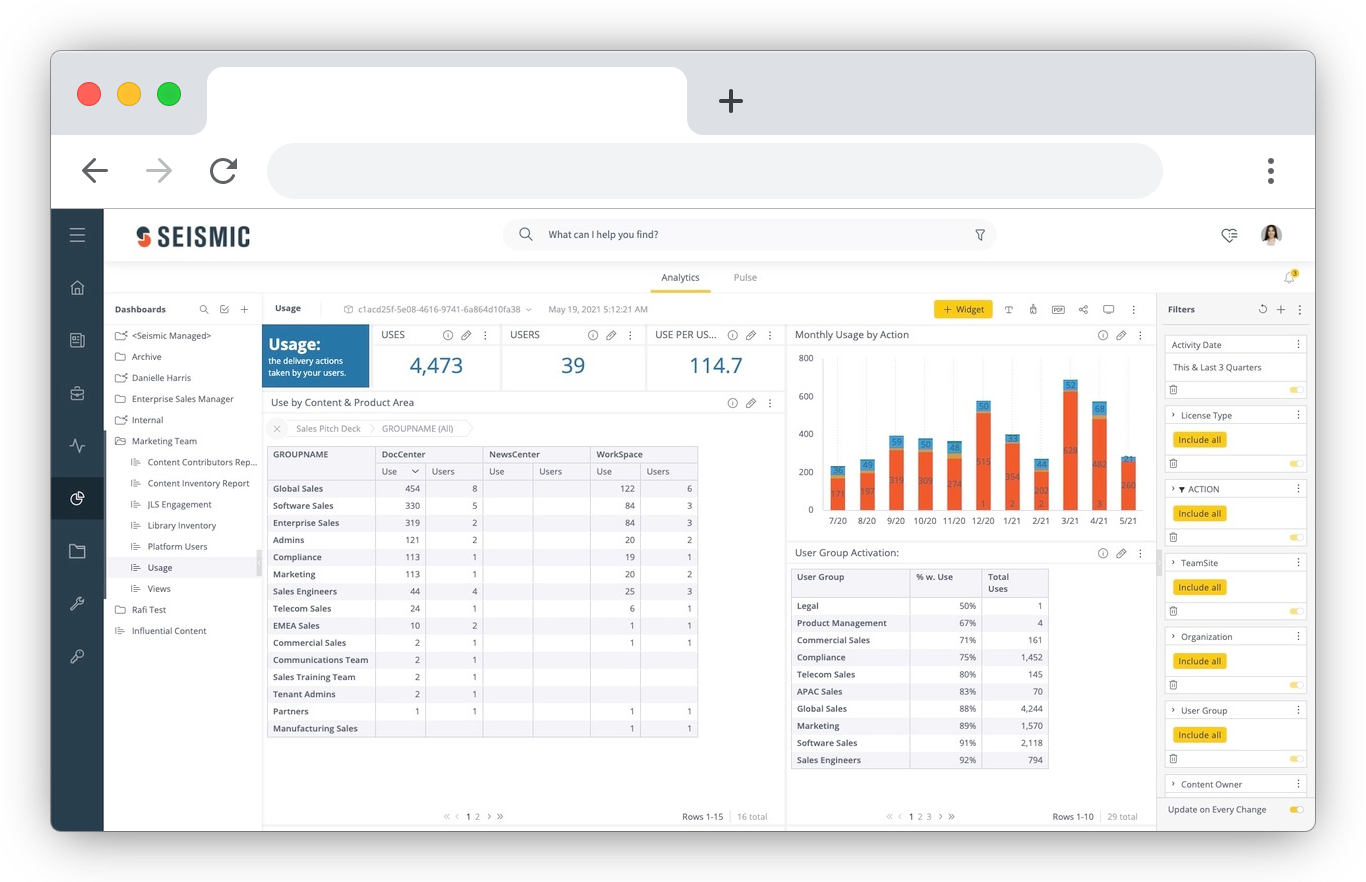Viewport: 1366px width, 882px height.
Task: Open the key icon in the sidebar
Action: [77, 656]
